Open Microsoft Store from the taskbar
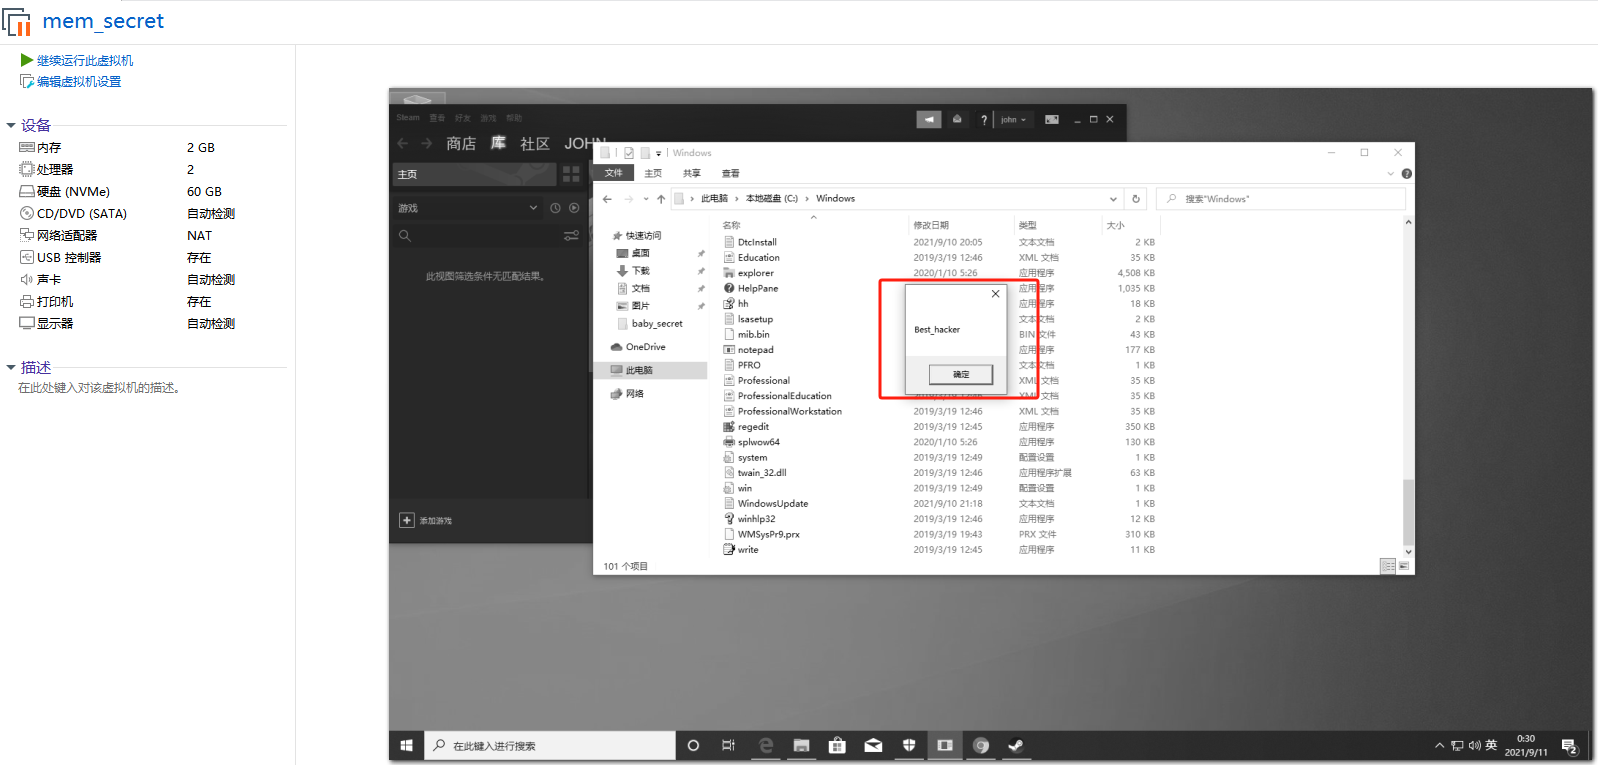 (x=838, y=746)
